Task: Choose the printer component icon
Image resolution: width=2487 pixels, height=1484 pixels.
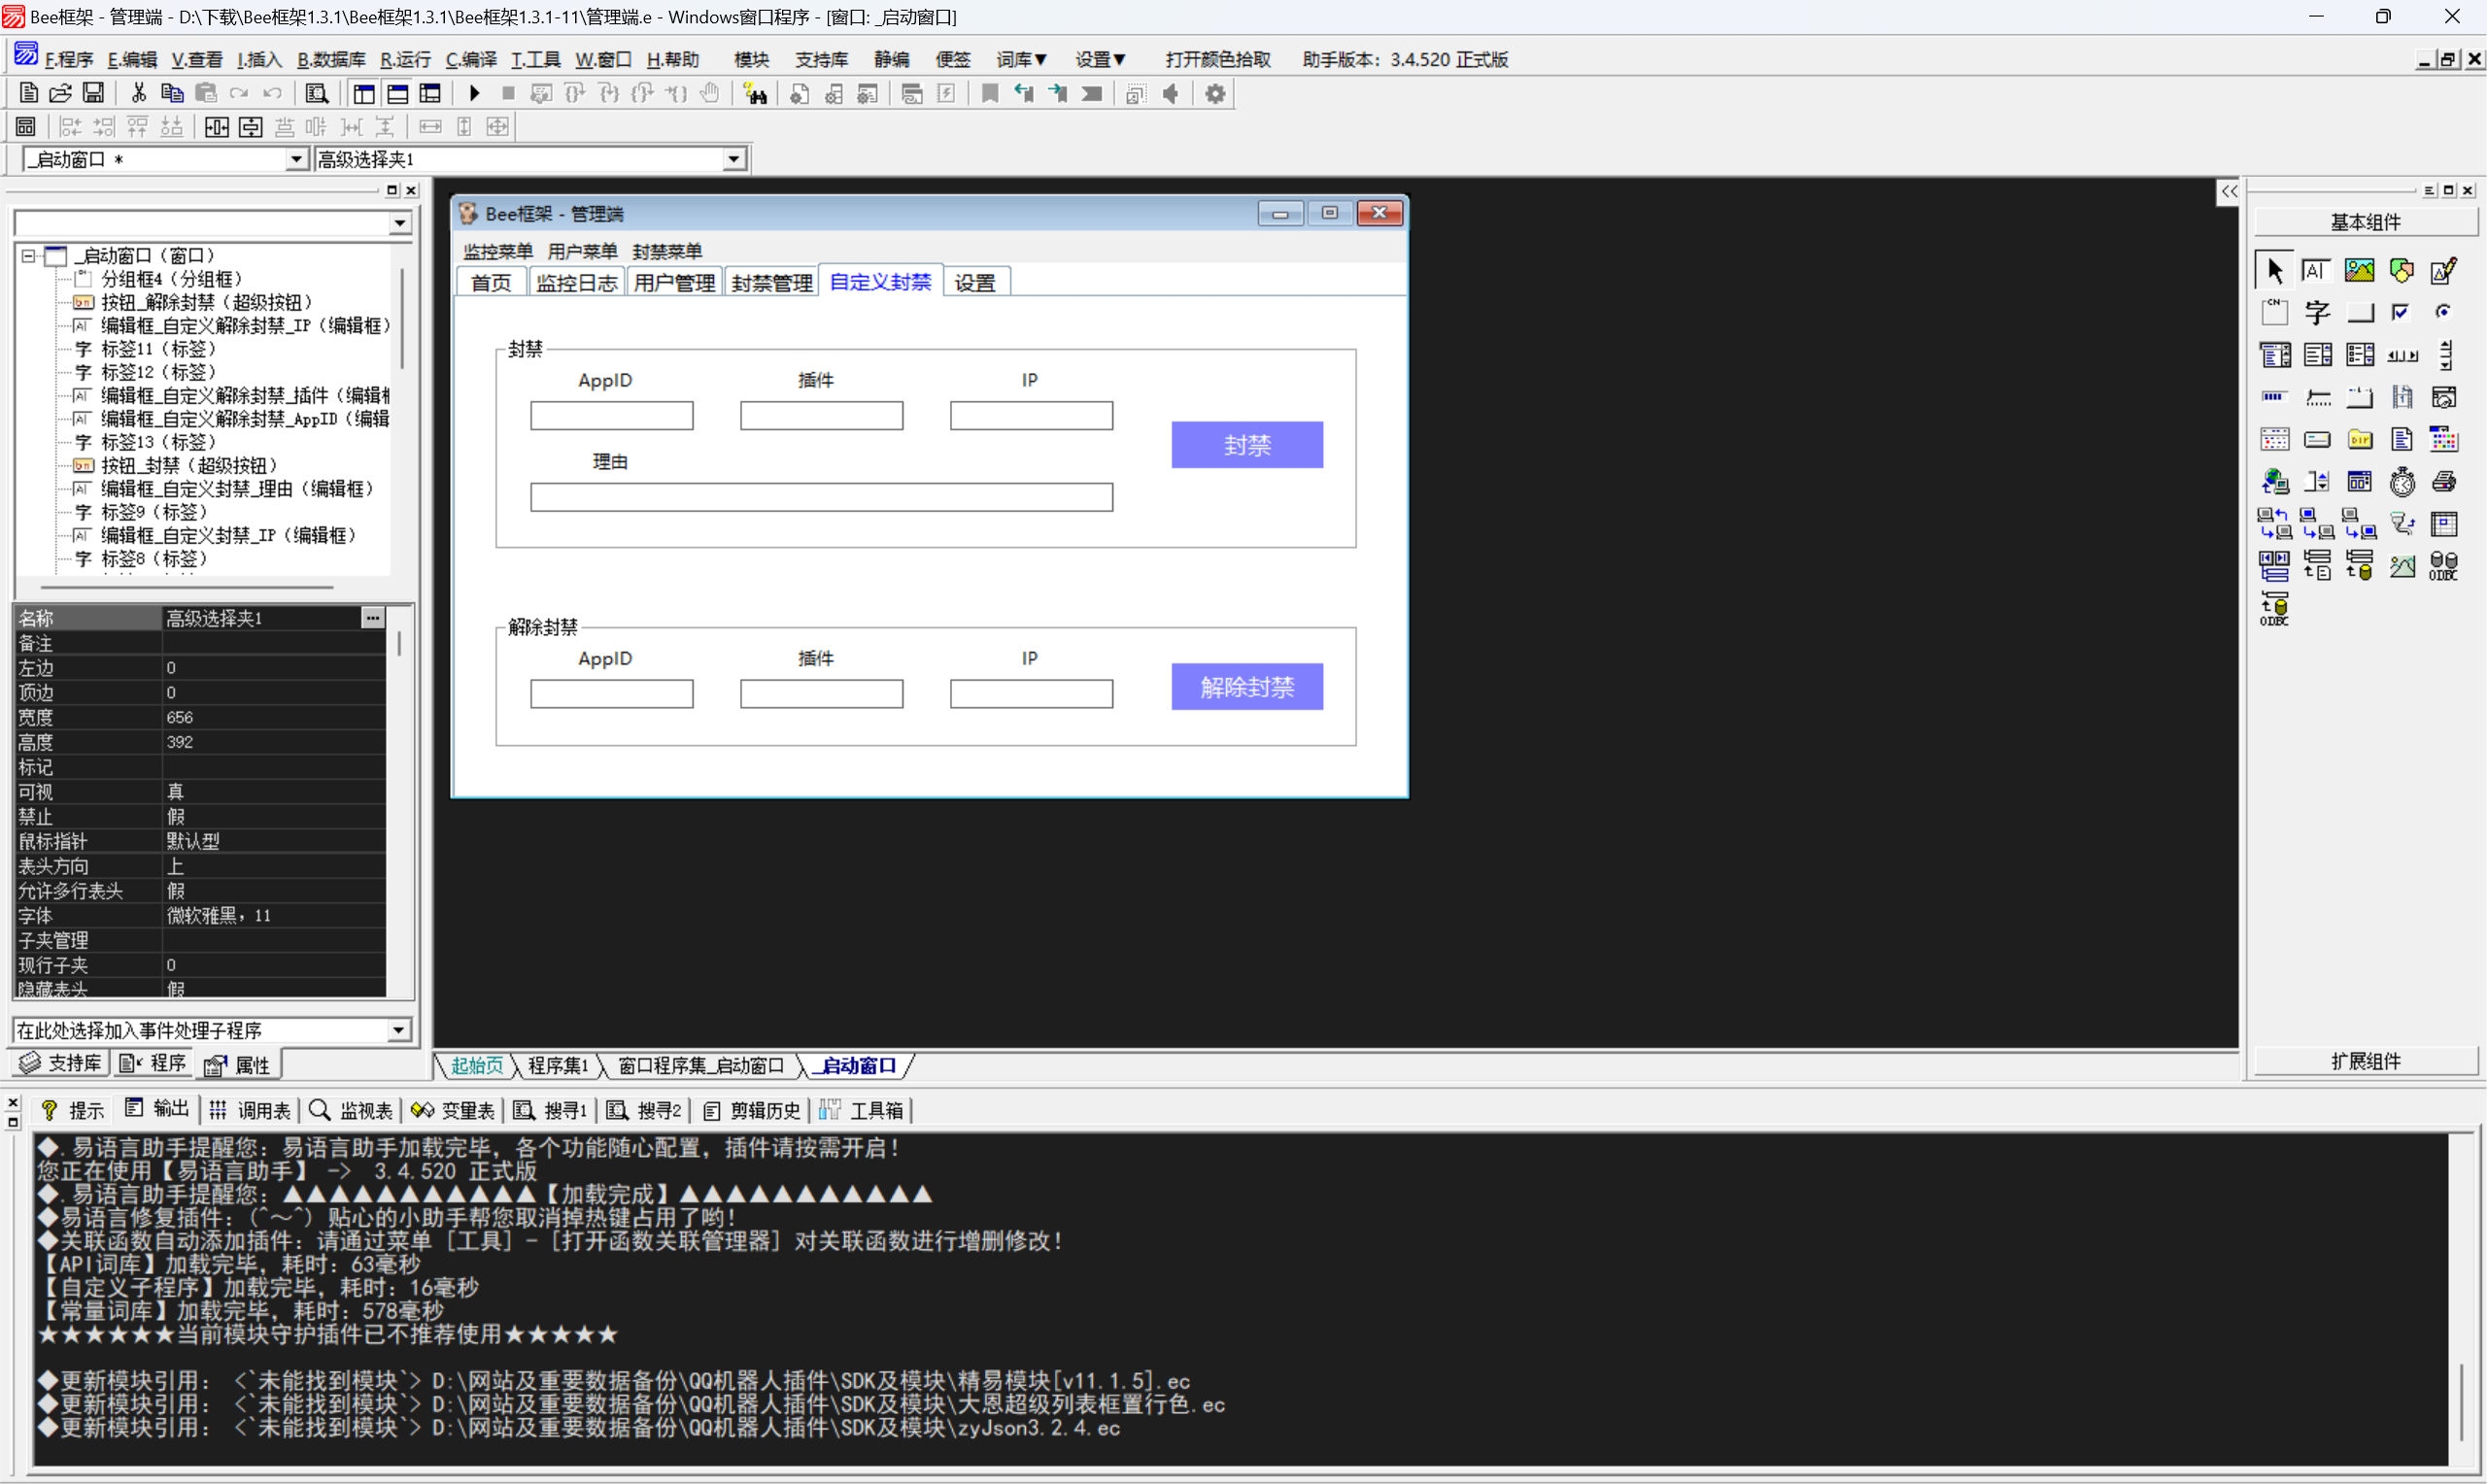Action: tap(2444, 482)
